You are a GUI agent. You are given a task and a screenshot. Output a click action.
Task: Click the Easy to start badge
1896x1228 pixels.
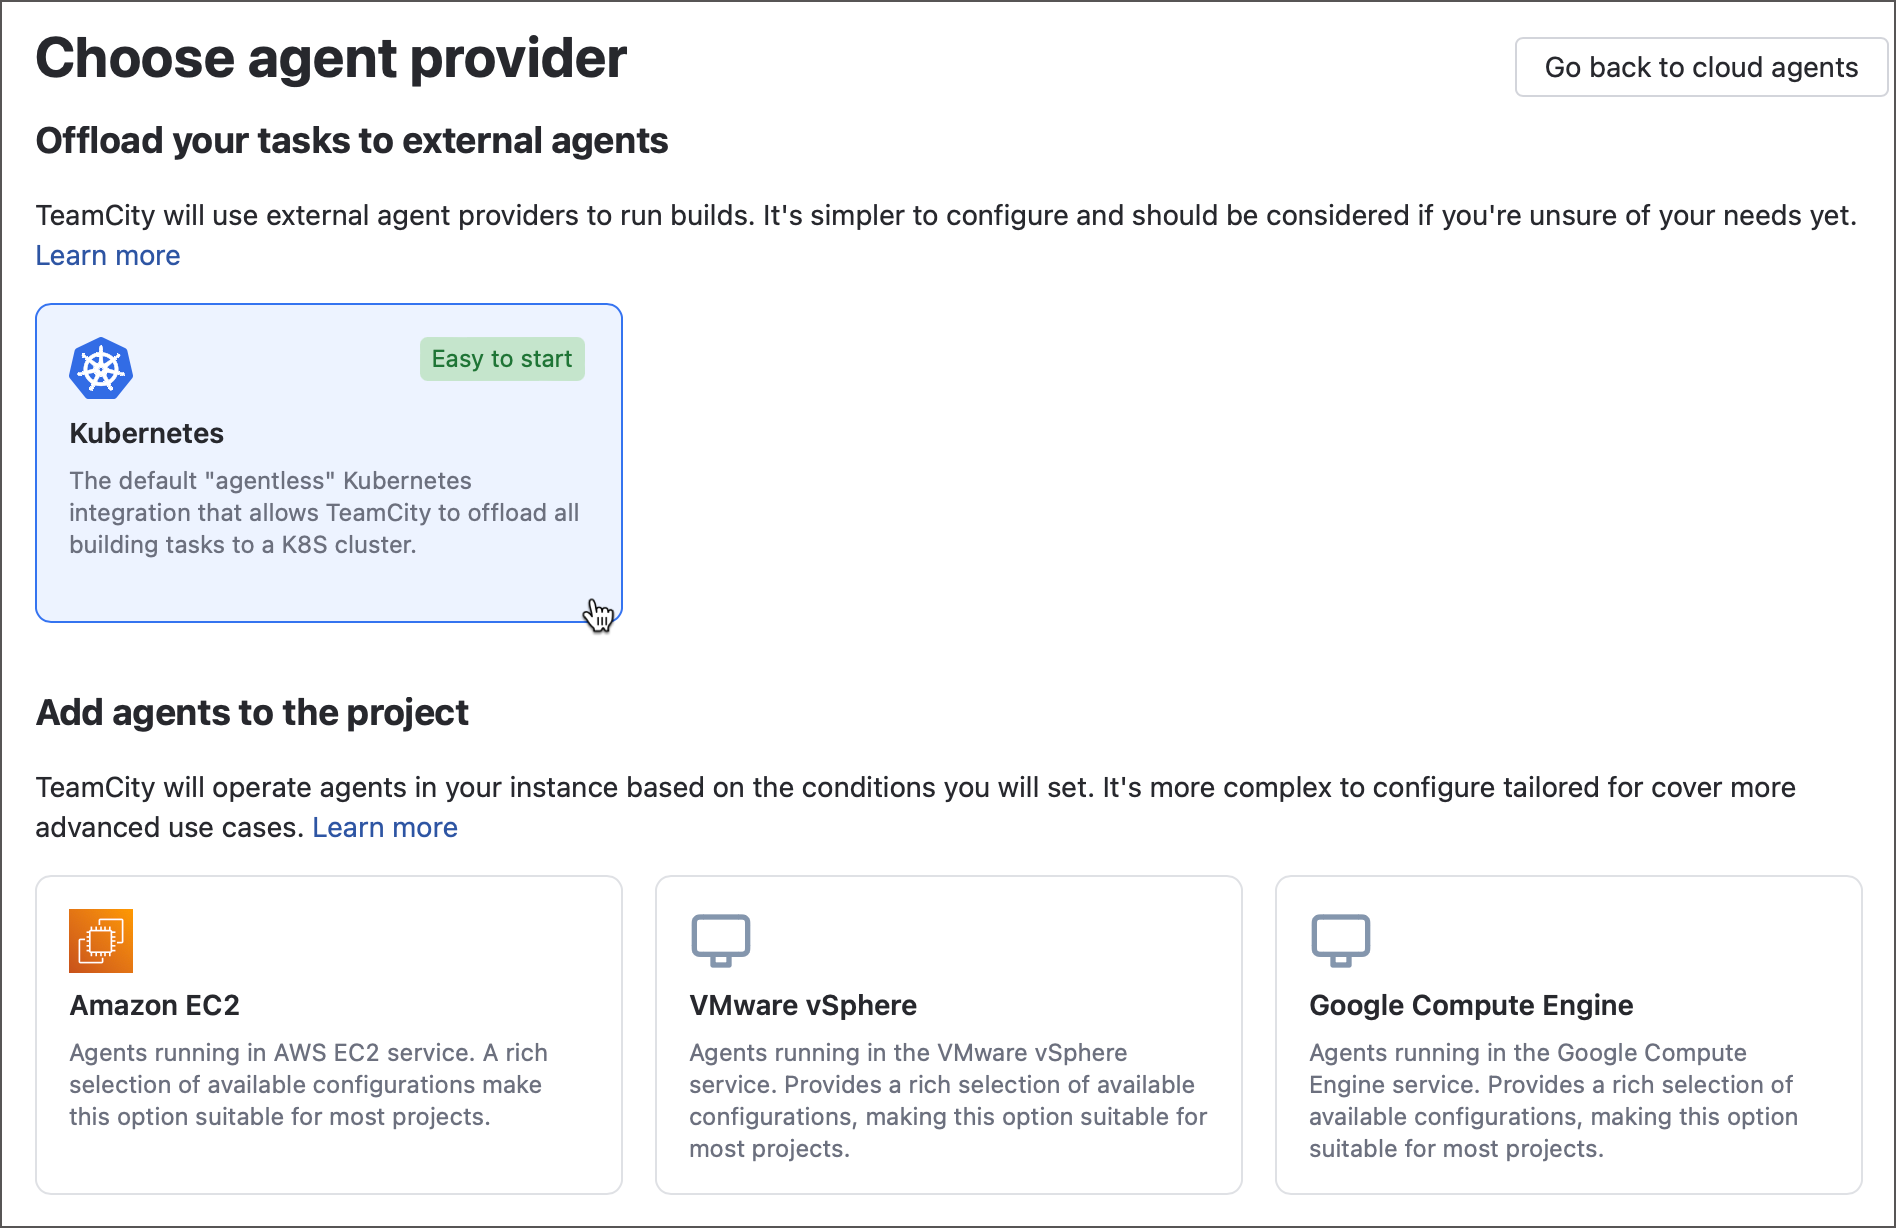tap(502, 359)
